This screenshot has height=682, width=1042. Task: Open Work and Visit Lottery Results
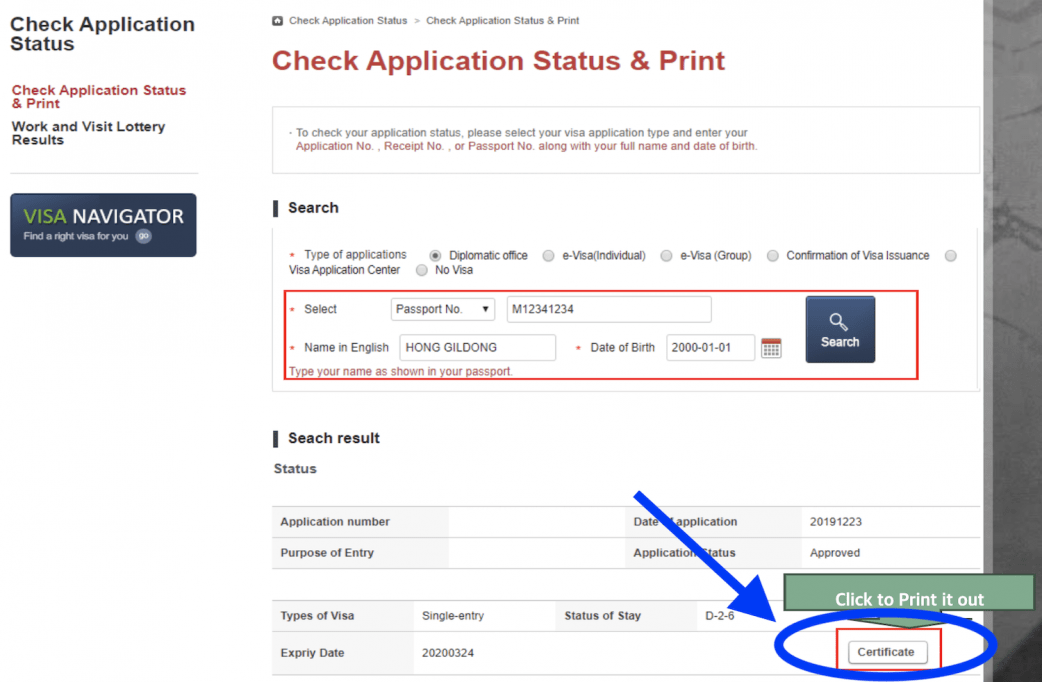pyautogui.click(x=88, y=133)
